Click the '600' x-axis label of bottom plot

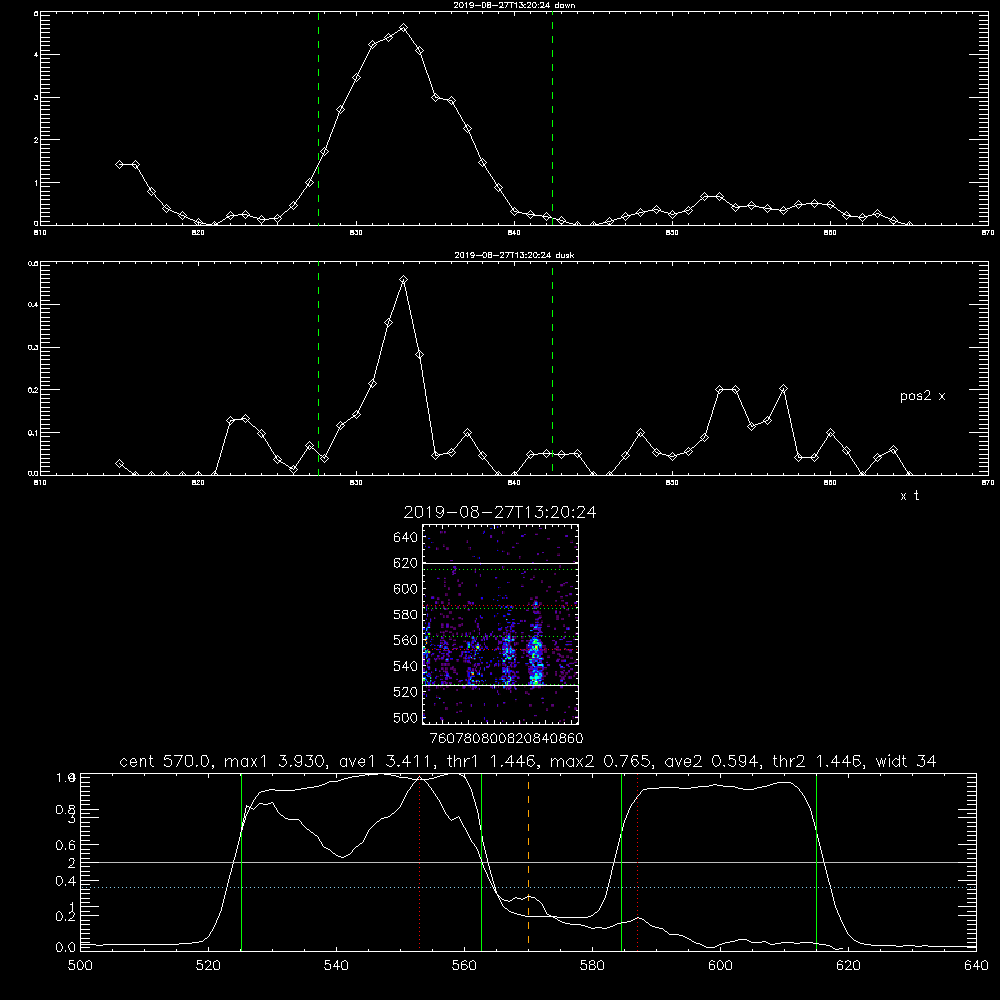click(x=721, y=966)
